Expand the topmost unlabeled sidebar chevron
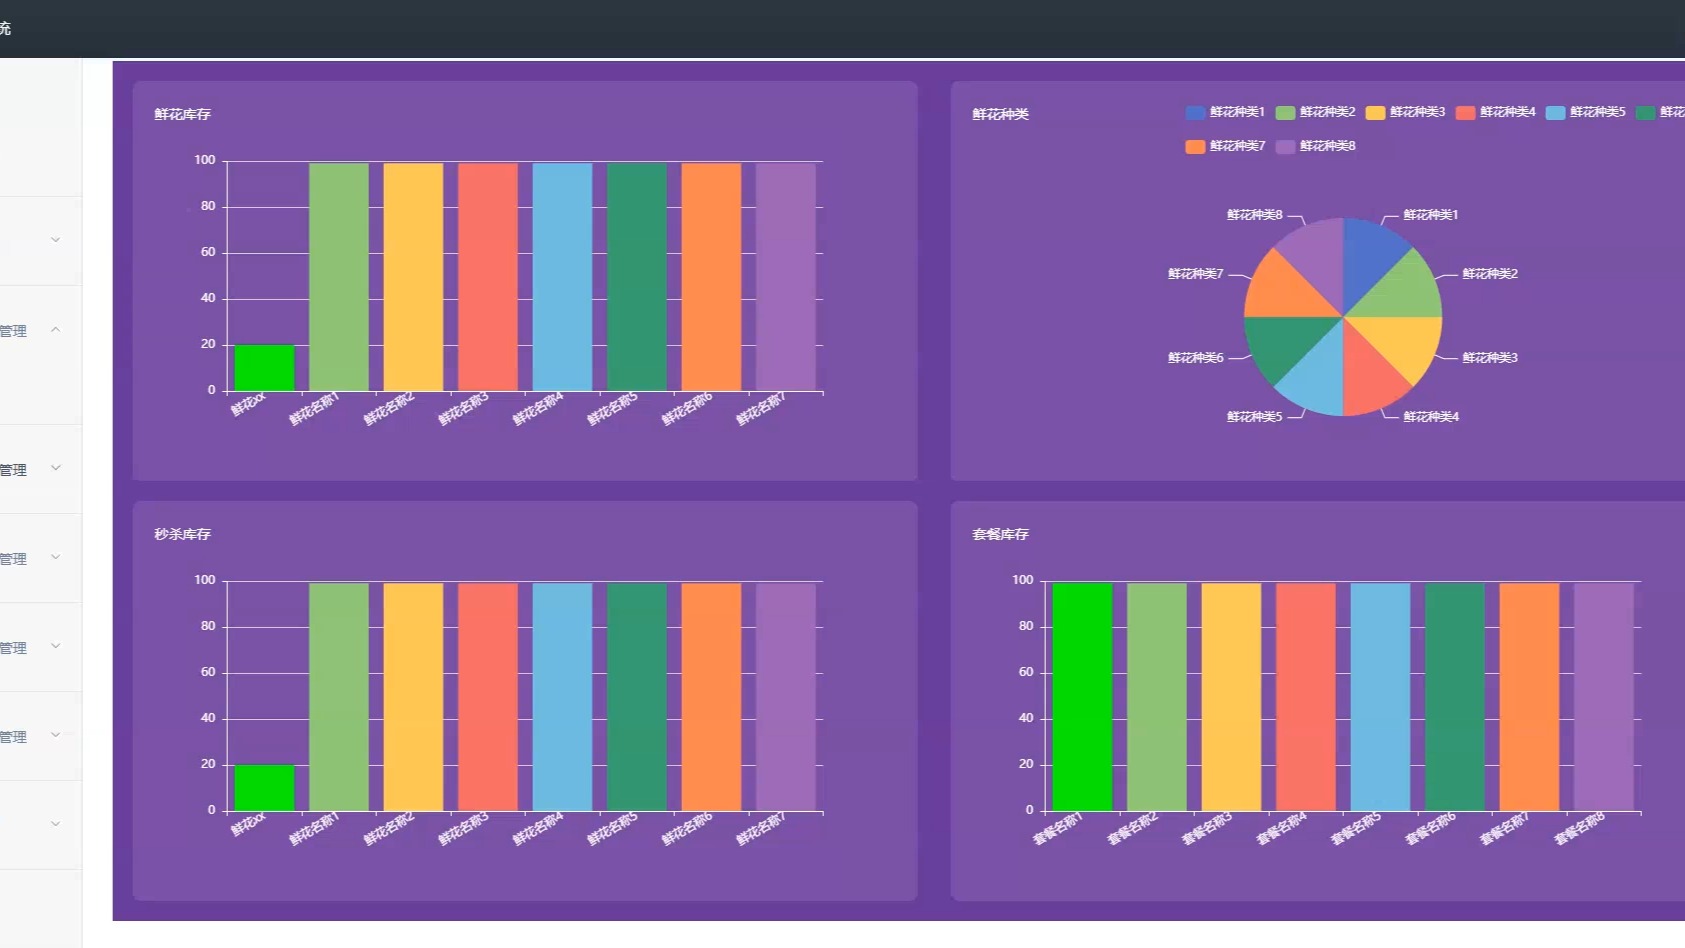 tap(56, 240)
